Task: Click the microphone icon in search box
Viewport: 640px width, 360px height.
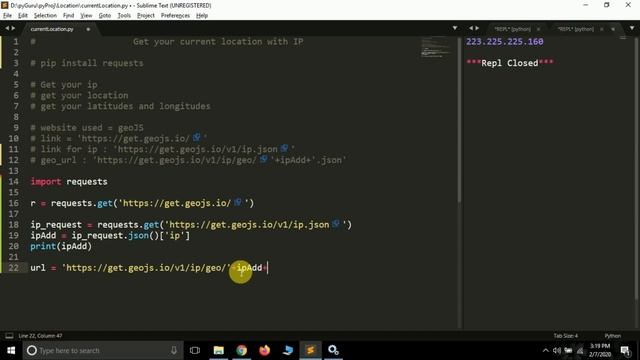Action: click(x=174, y=350)
